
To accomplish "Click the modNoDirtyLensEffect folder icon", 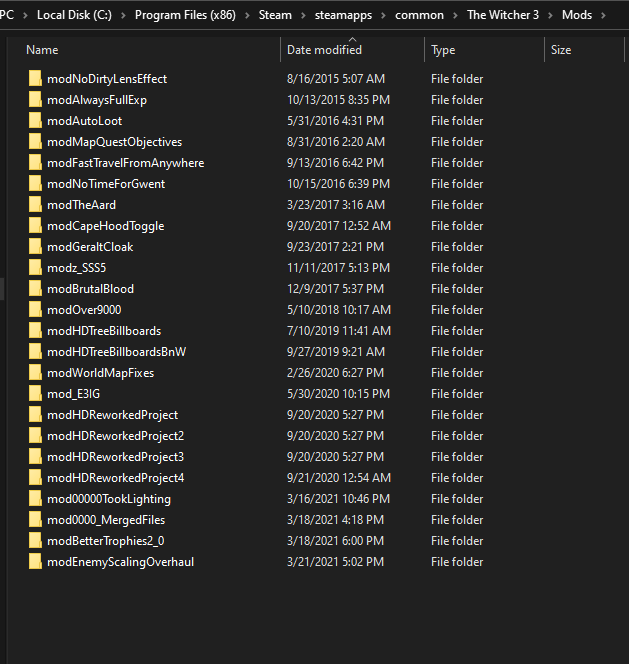I will point(35,79).
